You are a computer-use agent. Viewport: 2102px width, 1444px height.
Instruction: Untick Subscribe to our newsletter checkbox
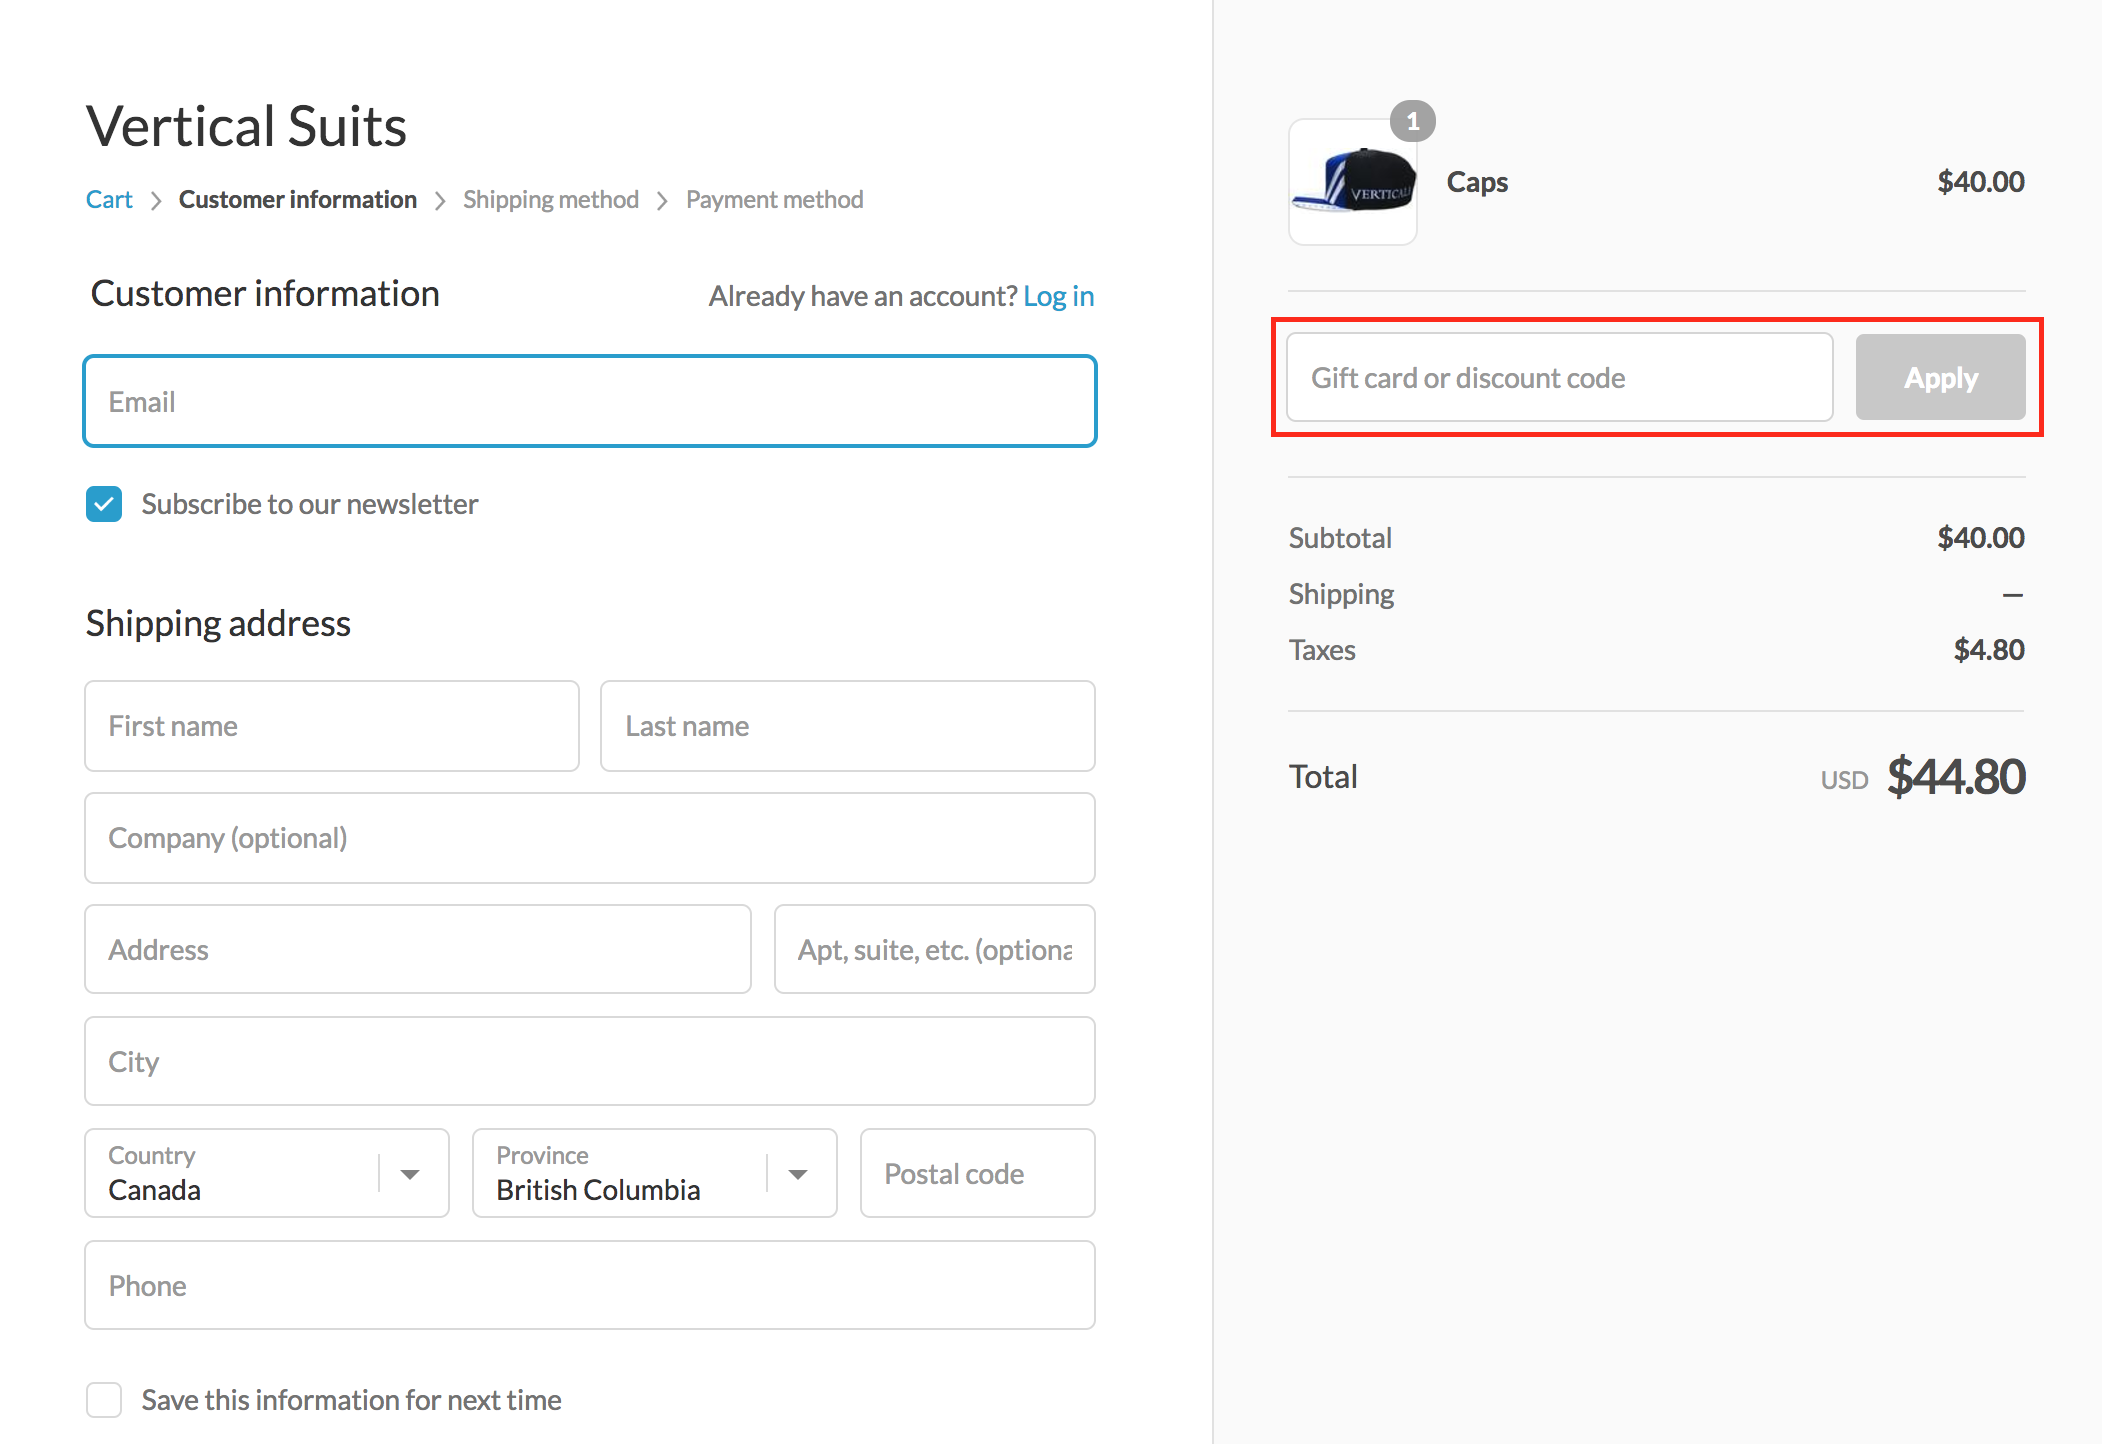(x=104, y=504)
